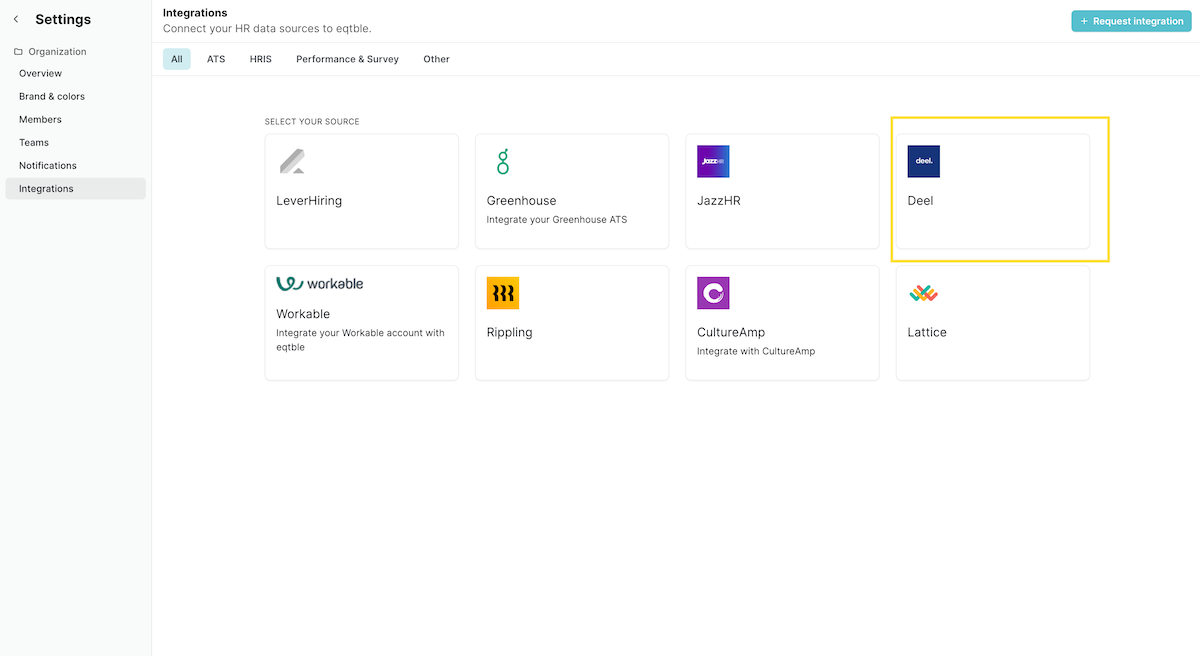This screenshot has height=656, width=1200.
Task: Open Notifications settings
Action: [76, 165]
